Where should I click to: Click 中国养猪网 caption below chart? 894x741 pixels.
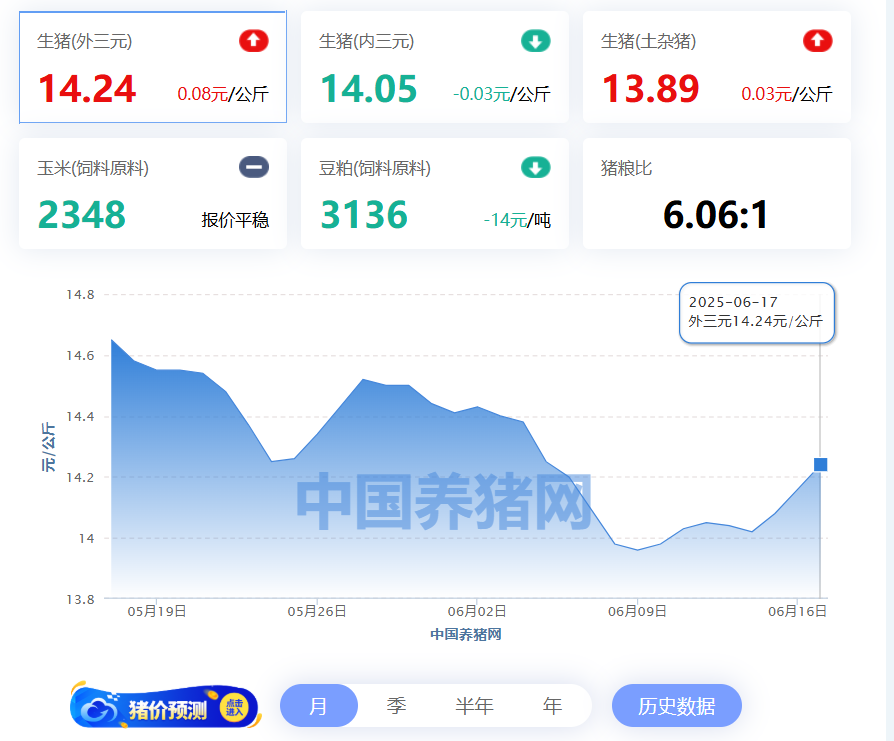coord(466,634)
